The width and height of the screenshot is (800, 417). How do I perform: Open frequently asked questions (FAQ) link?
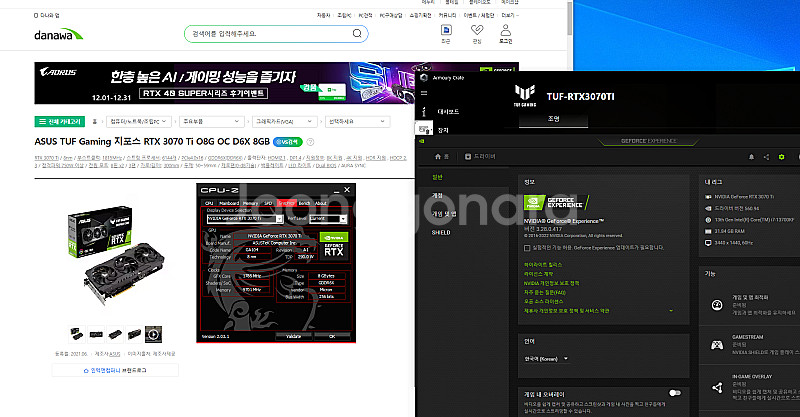pyautogui.click(x=544, y=292)
